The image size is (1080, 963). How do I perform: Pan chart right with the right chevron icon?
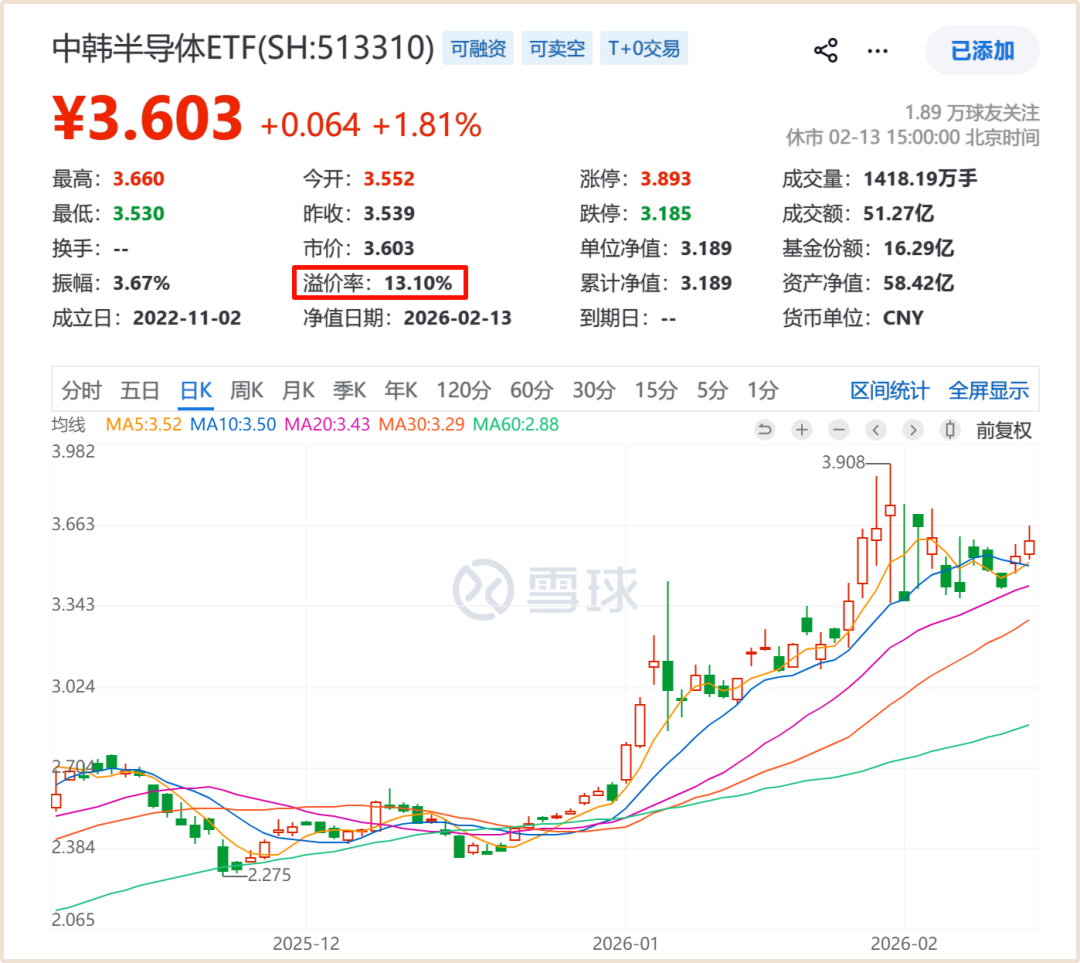[x=912, y=429]
